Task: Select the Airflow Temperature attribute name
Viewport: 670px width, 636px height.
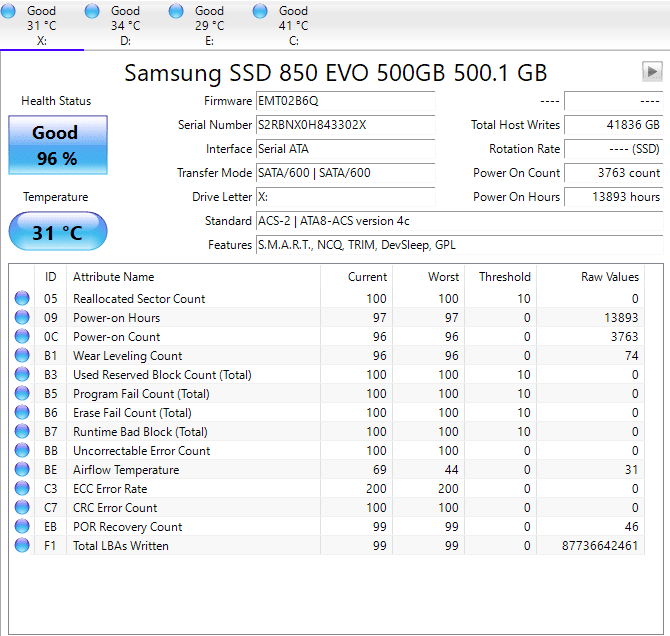Action: pos(126,470)
